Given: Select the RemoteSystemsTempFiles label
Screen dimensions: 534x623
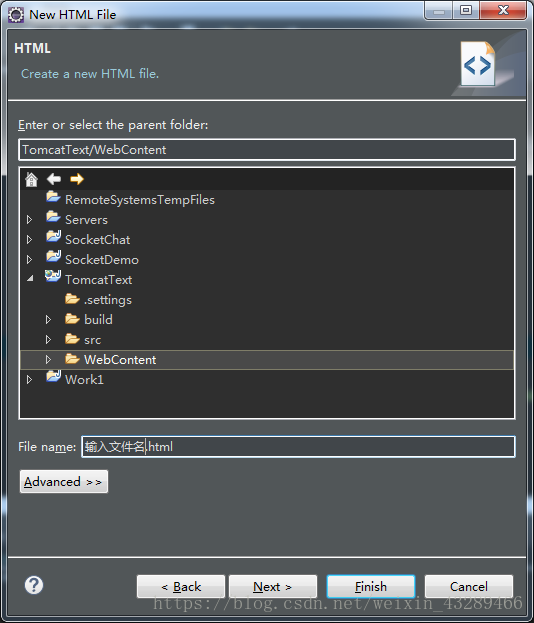Looking at the screenshot, I should (x=140, y=200).
